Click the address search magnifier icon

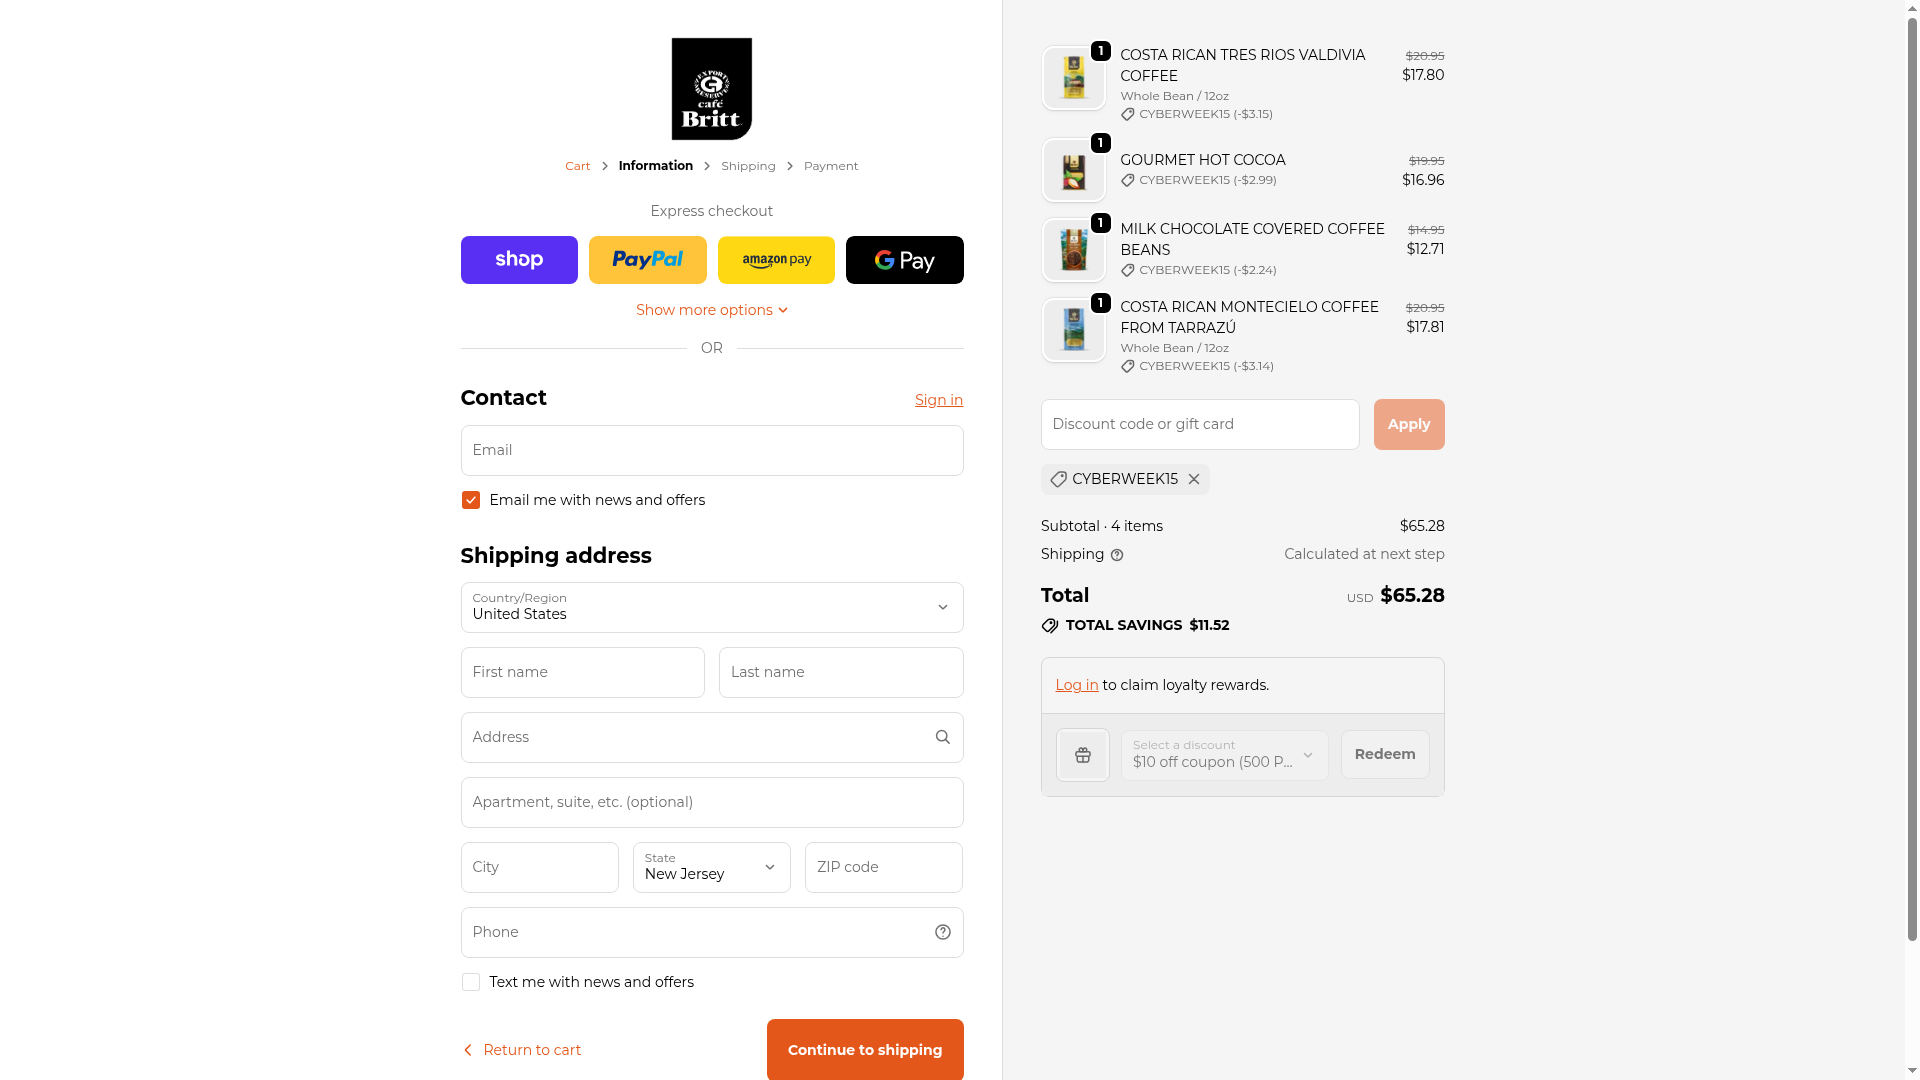coord(943,737)
